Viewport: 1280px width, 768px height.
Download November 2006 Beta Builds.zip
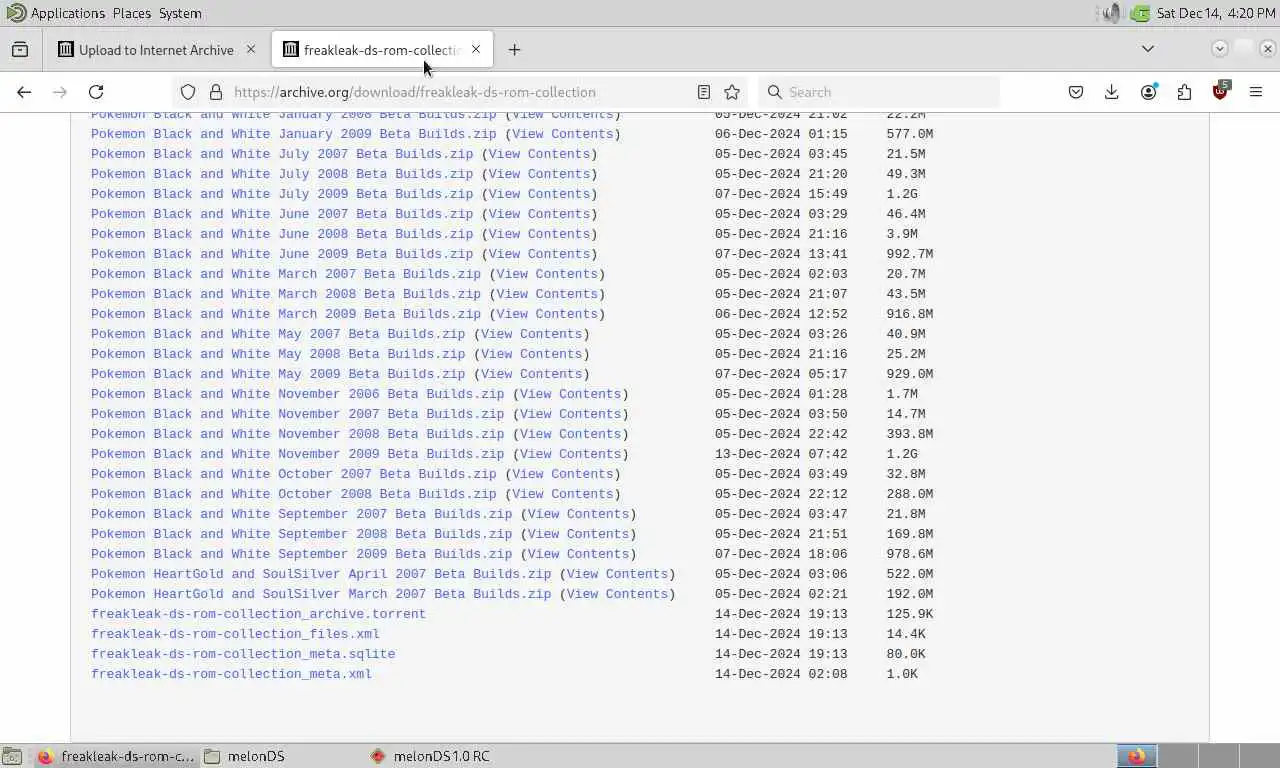pyautogui.click(x=297, y=394)
